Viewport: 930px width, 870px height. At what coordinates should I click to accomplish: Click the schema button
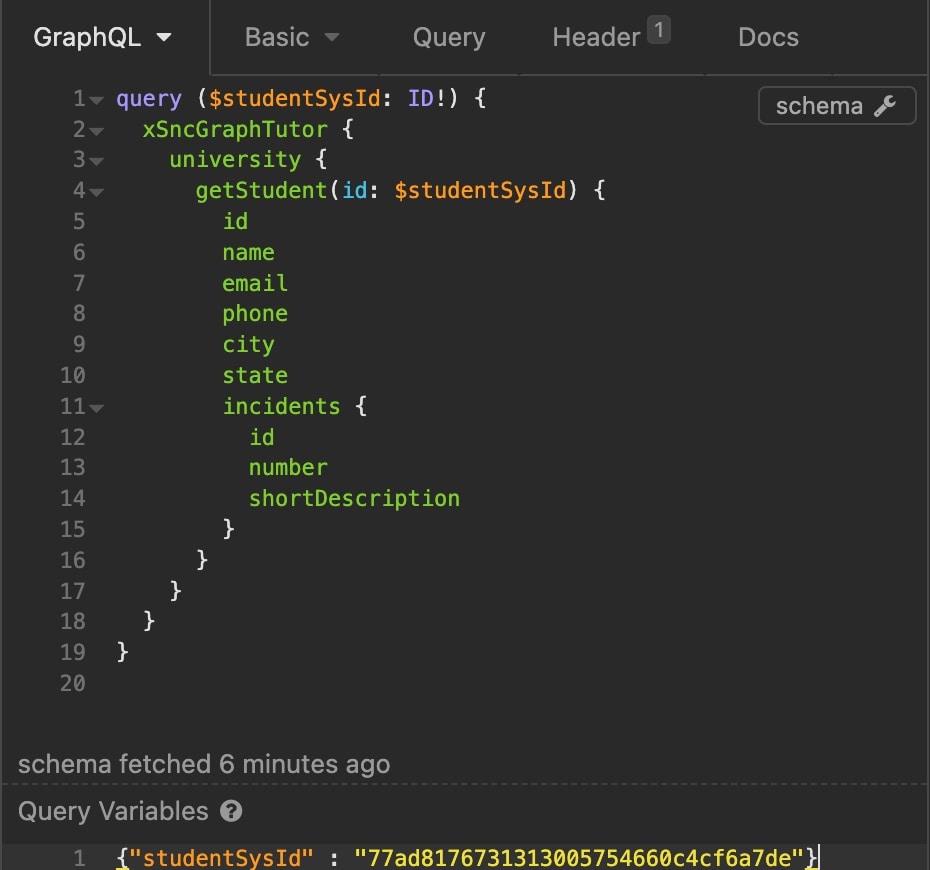tap(837, 105)
